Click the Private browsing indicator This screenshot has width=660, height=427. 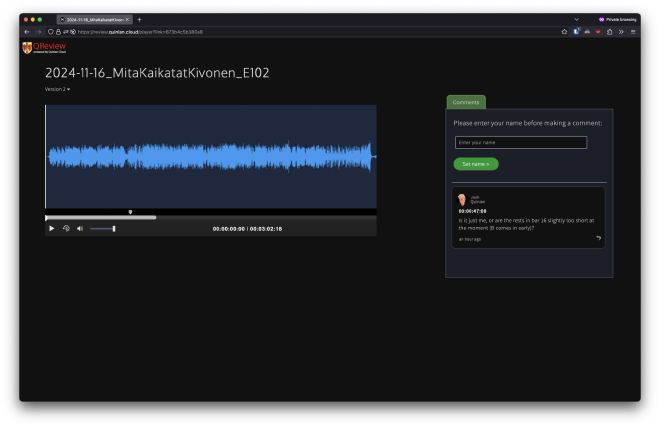point(617,20)
